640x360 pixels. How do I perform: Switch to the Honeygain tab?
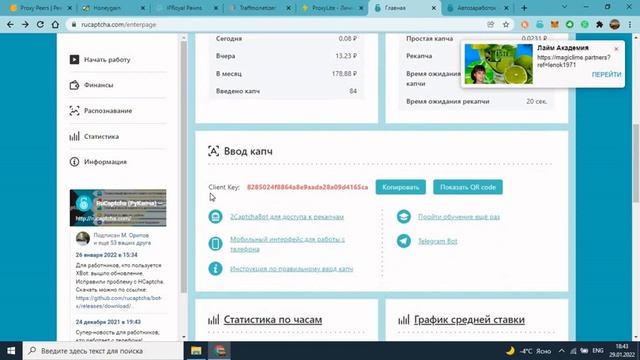[113, 8]
